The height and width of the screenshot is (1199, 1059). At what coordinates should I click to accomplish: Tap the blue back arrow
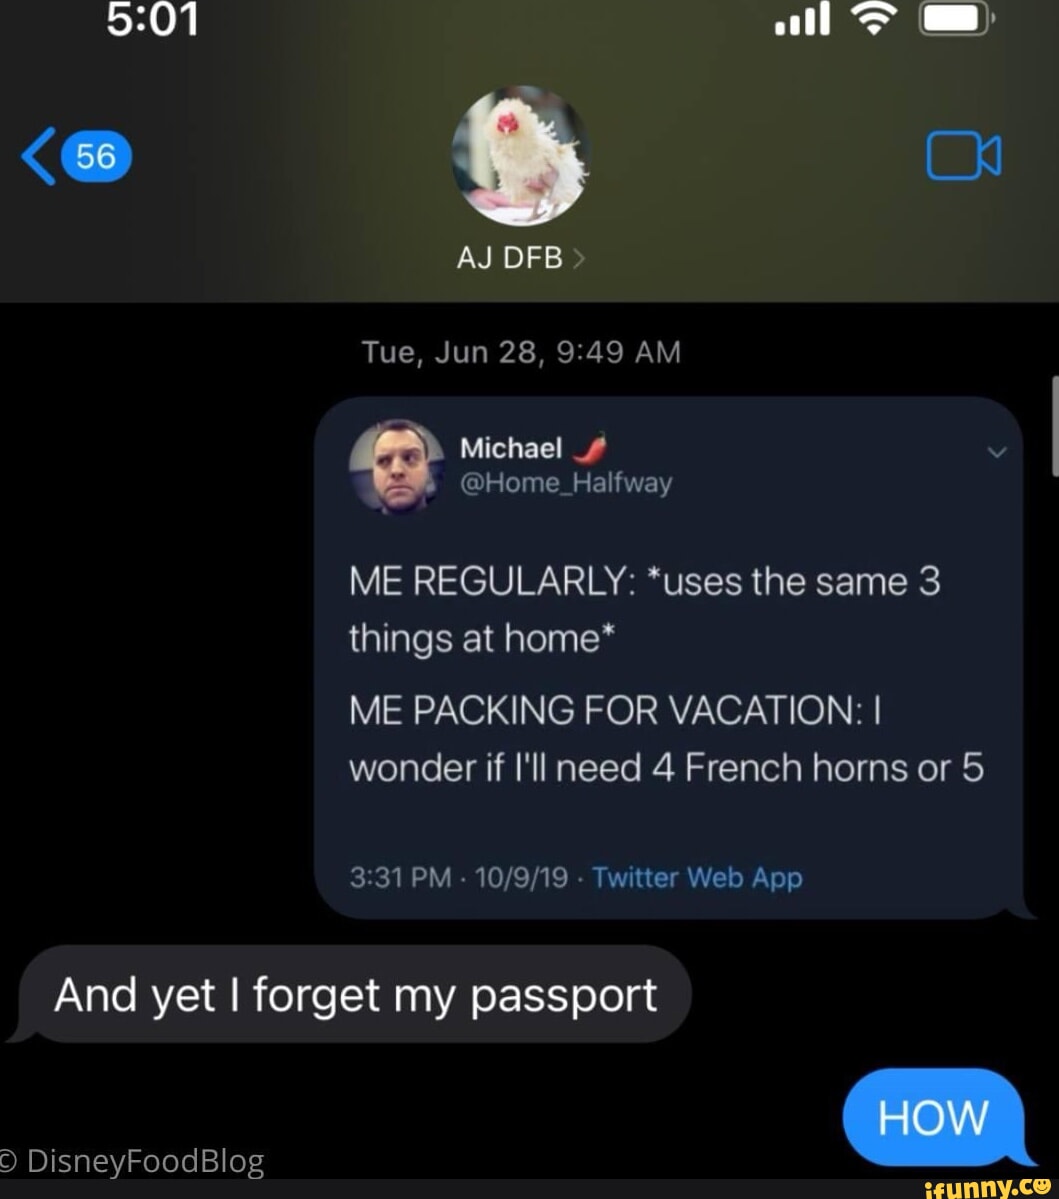coord(38,156)
